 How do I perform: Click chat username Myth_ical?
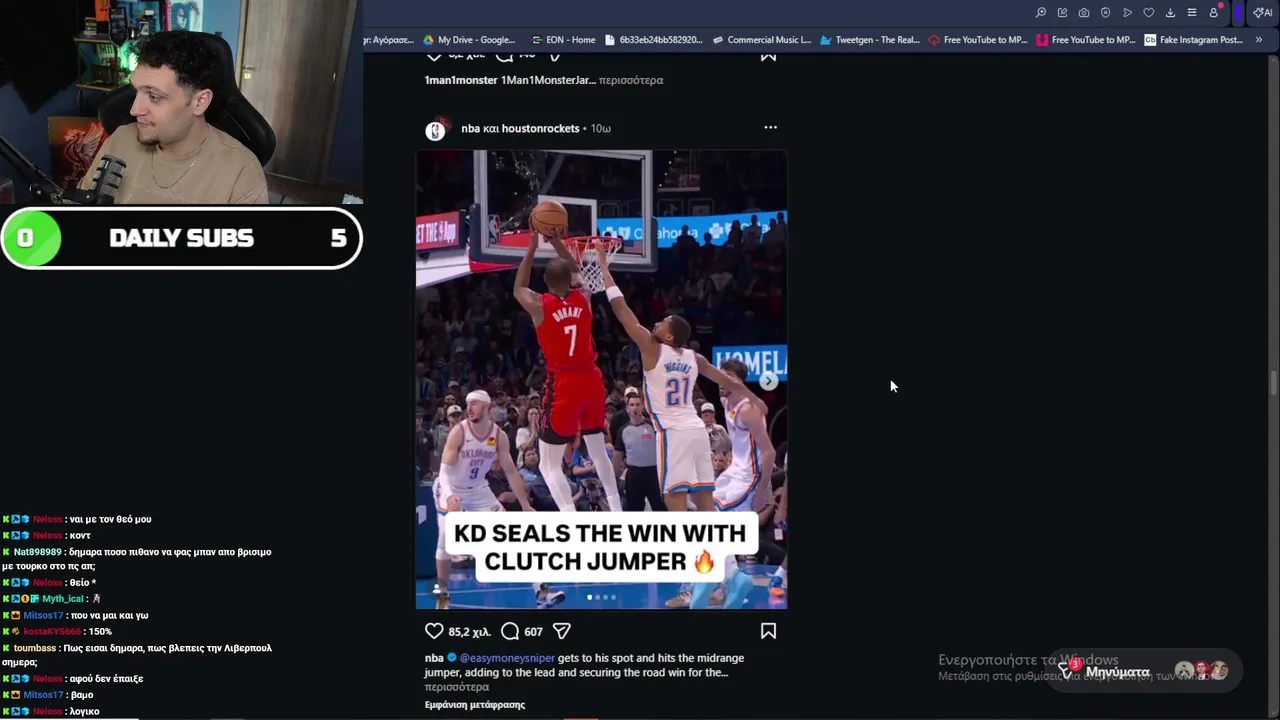point(63,599)
